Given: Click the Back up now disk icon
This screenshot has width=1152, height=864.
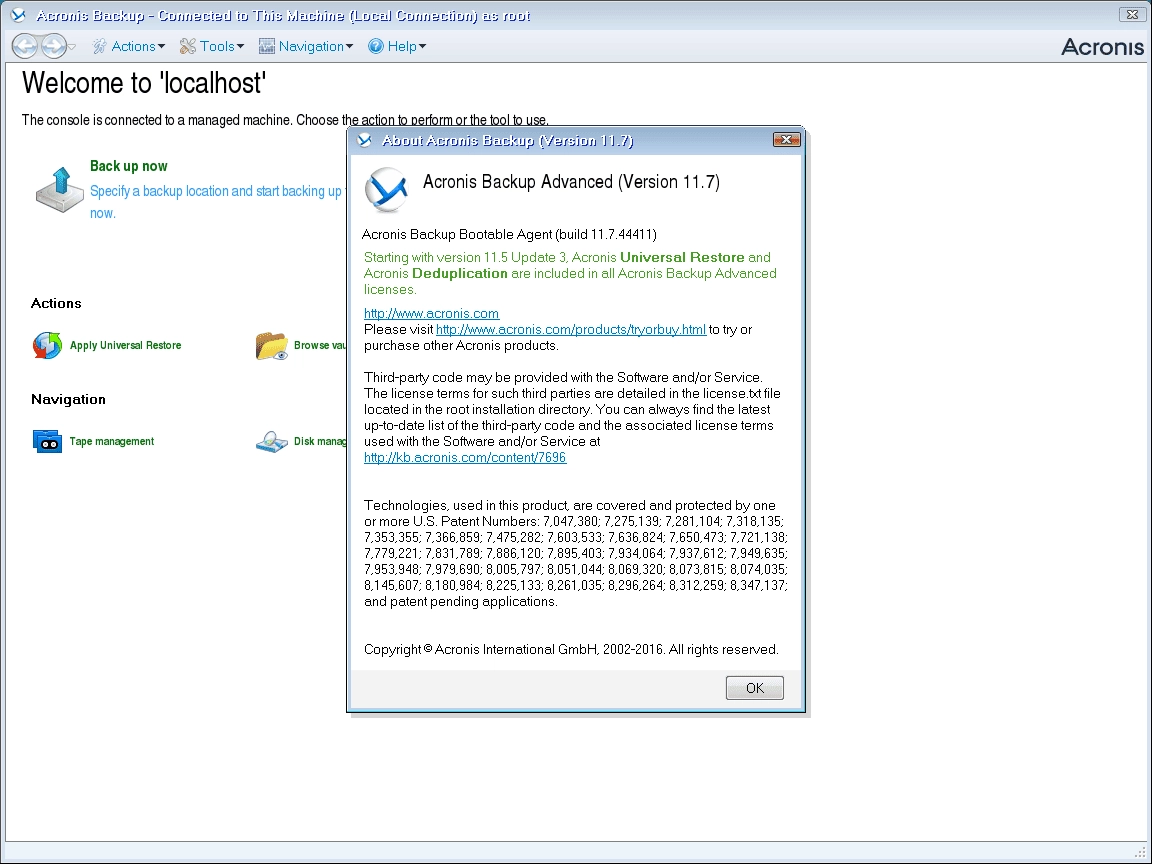Looking at the screenshot, I should (x=60, y=190).
